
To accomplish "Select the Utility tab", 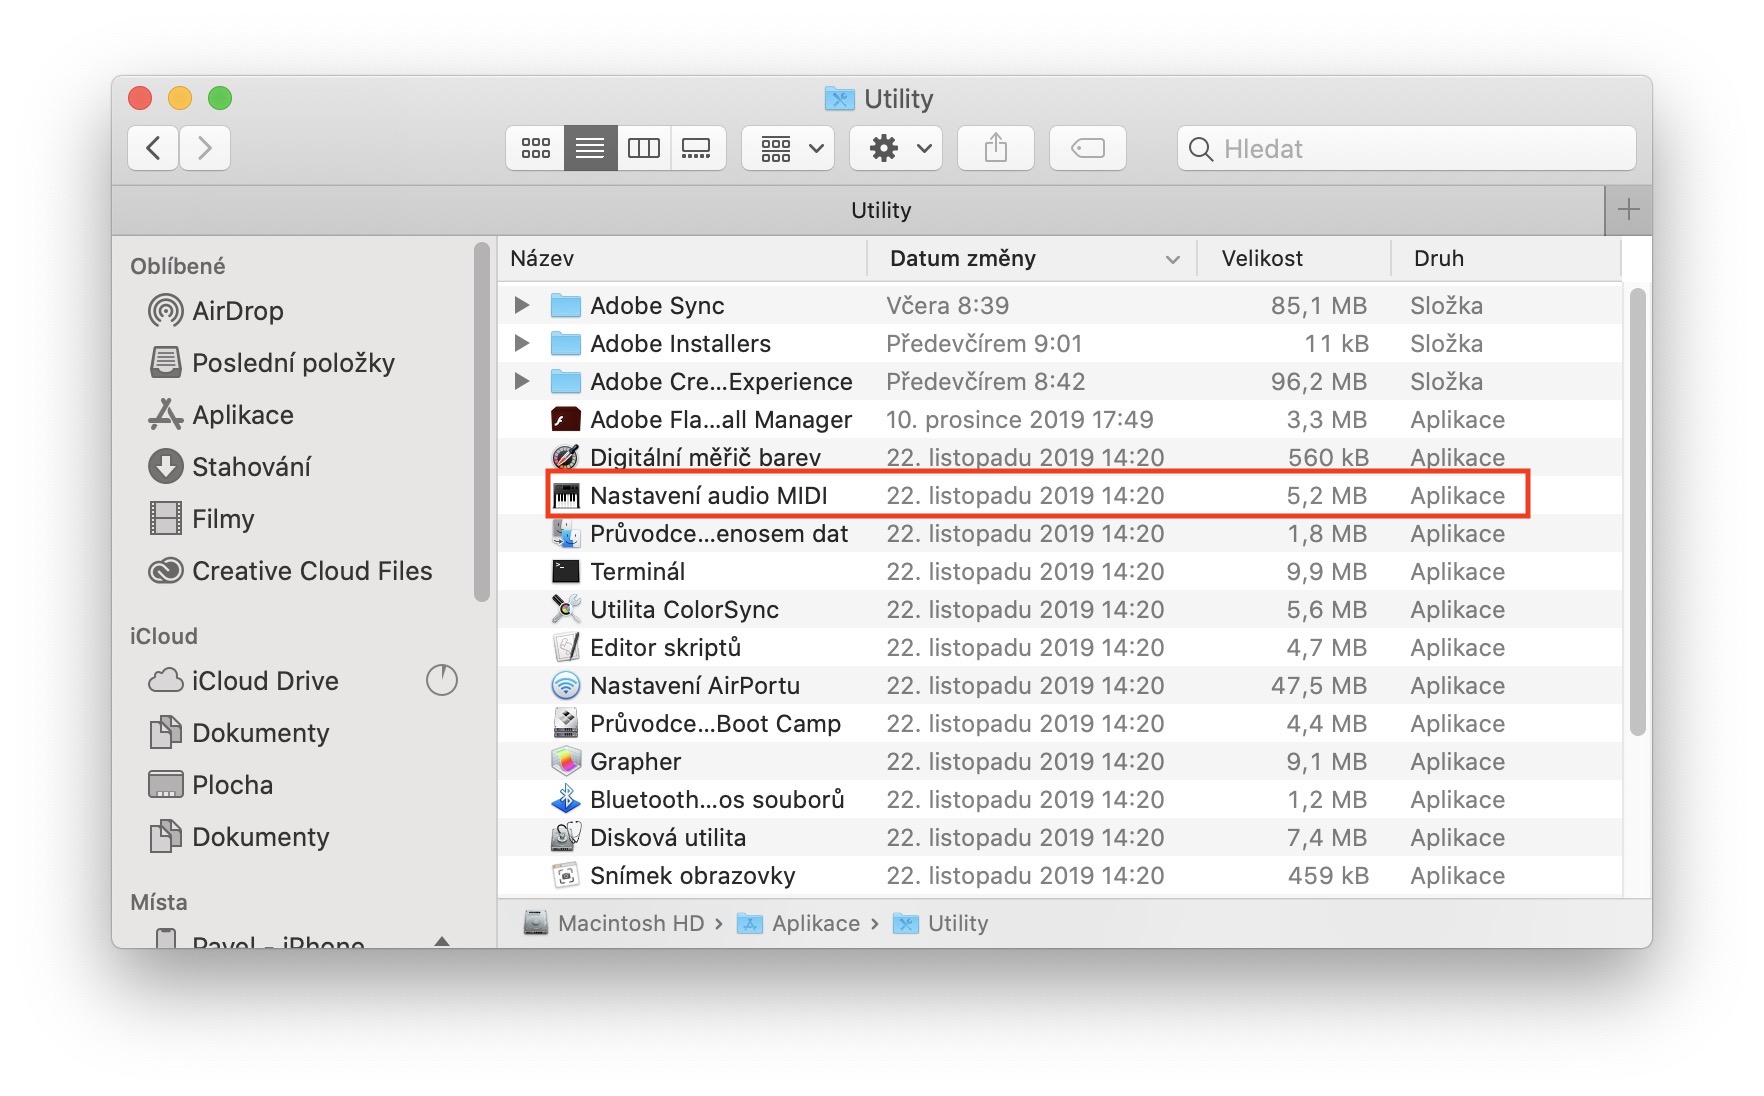I will pyautogui.click(x=858, y=210).
